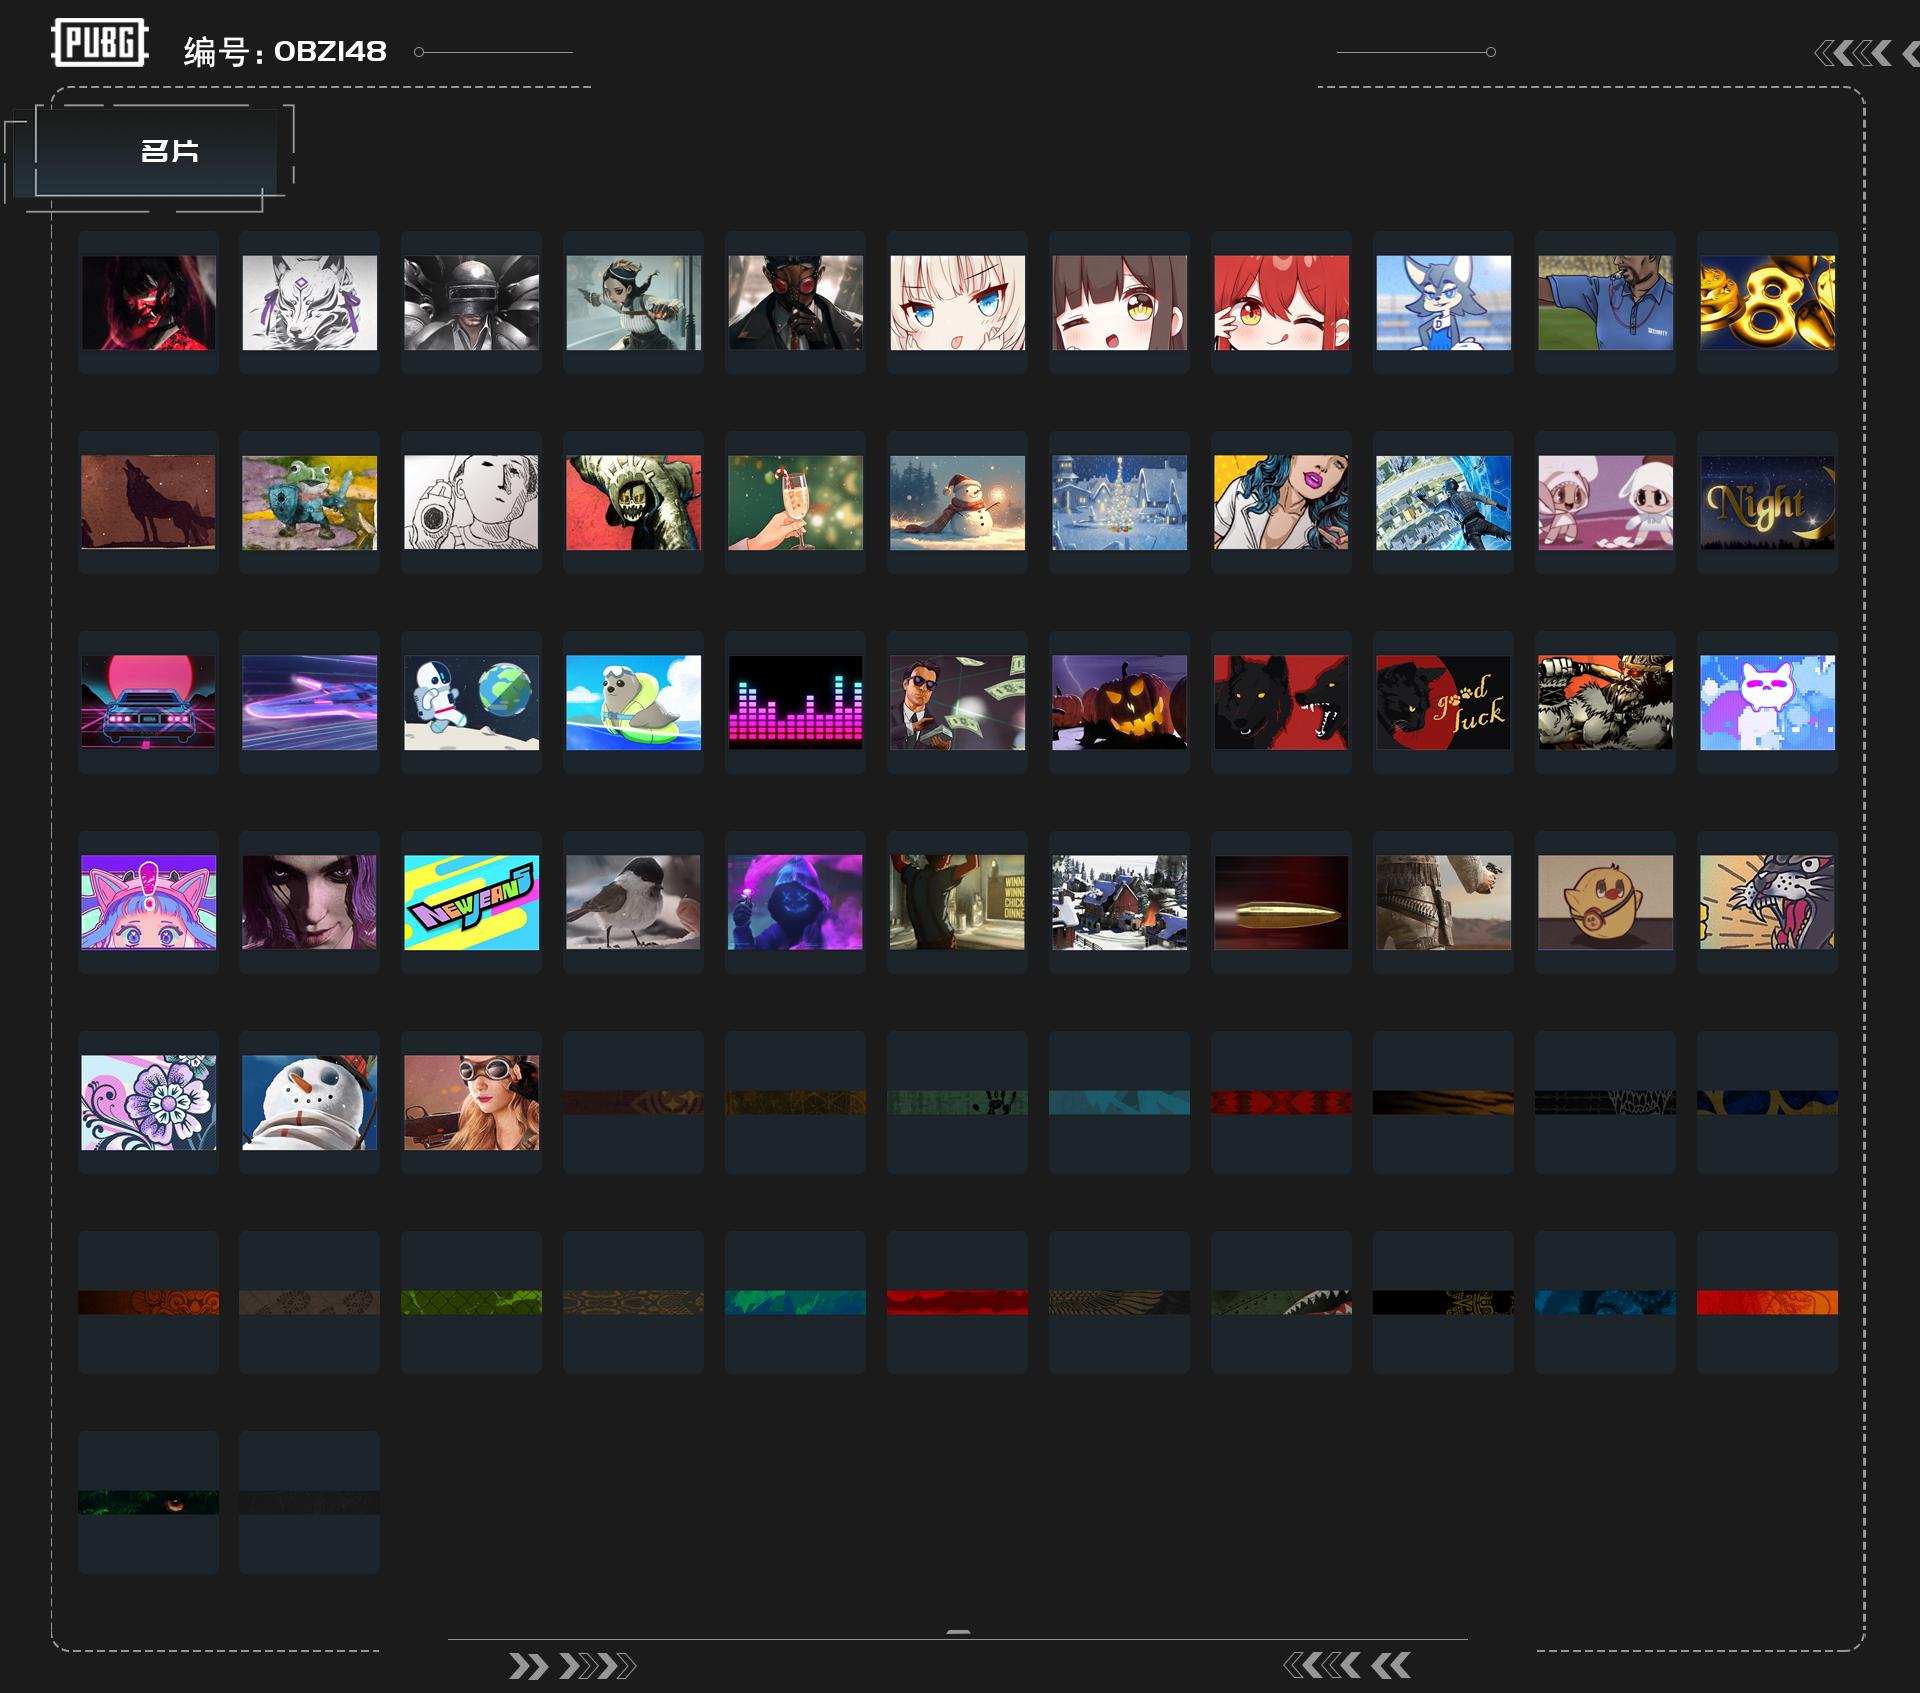Pick the blue and gold swirl banner

pyautogui.click(x=1768, y=1102)
